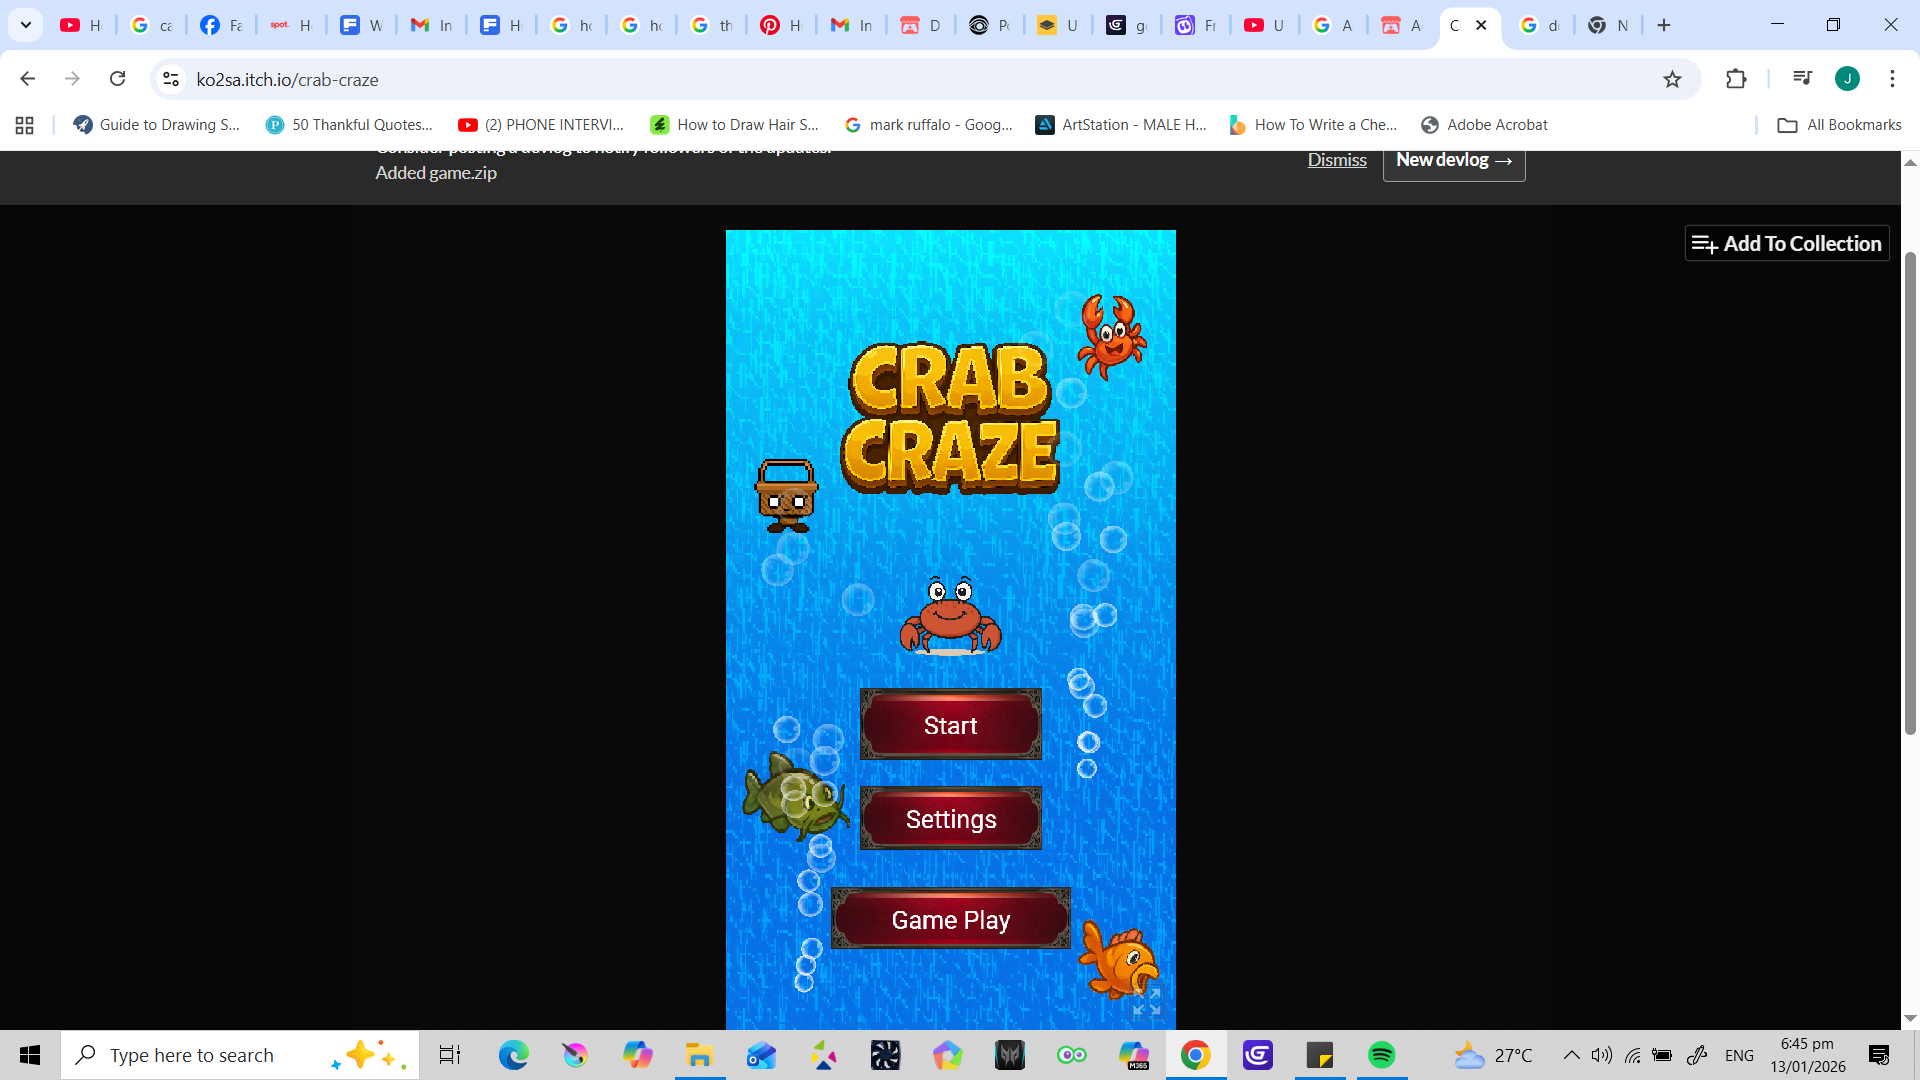This screenshot has width=1920, height=1080.
Task: Mute audio via the system tray speaker
Action: pyautogui.click(x=1601, y=1054)
